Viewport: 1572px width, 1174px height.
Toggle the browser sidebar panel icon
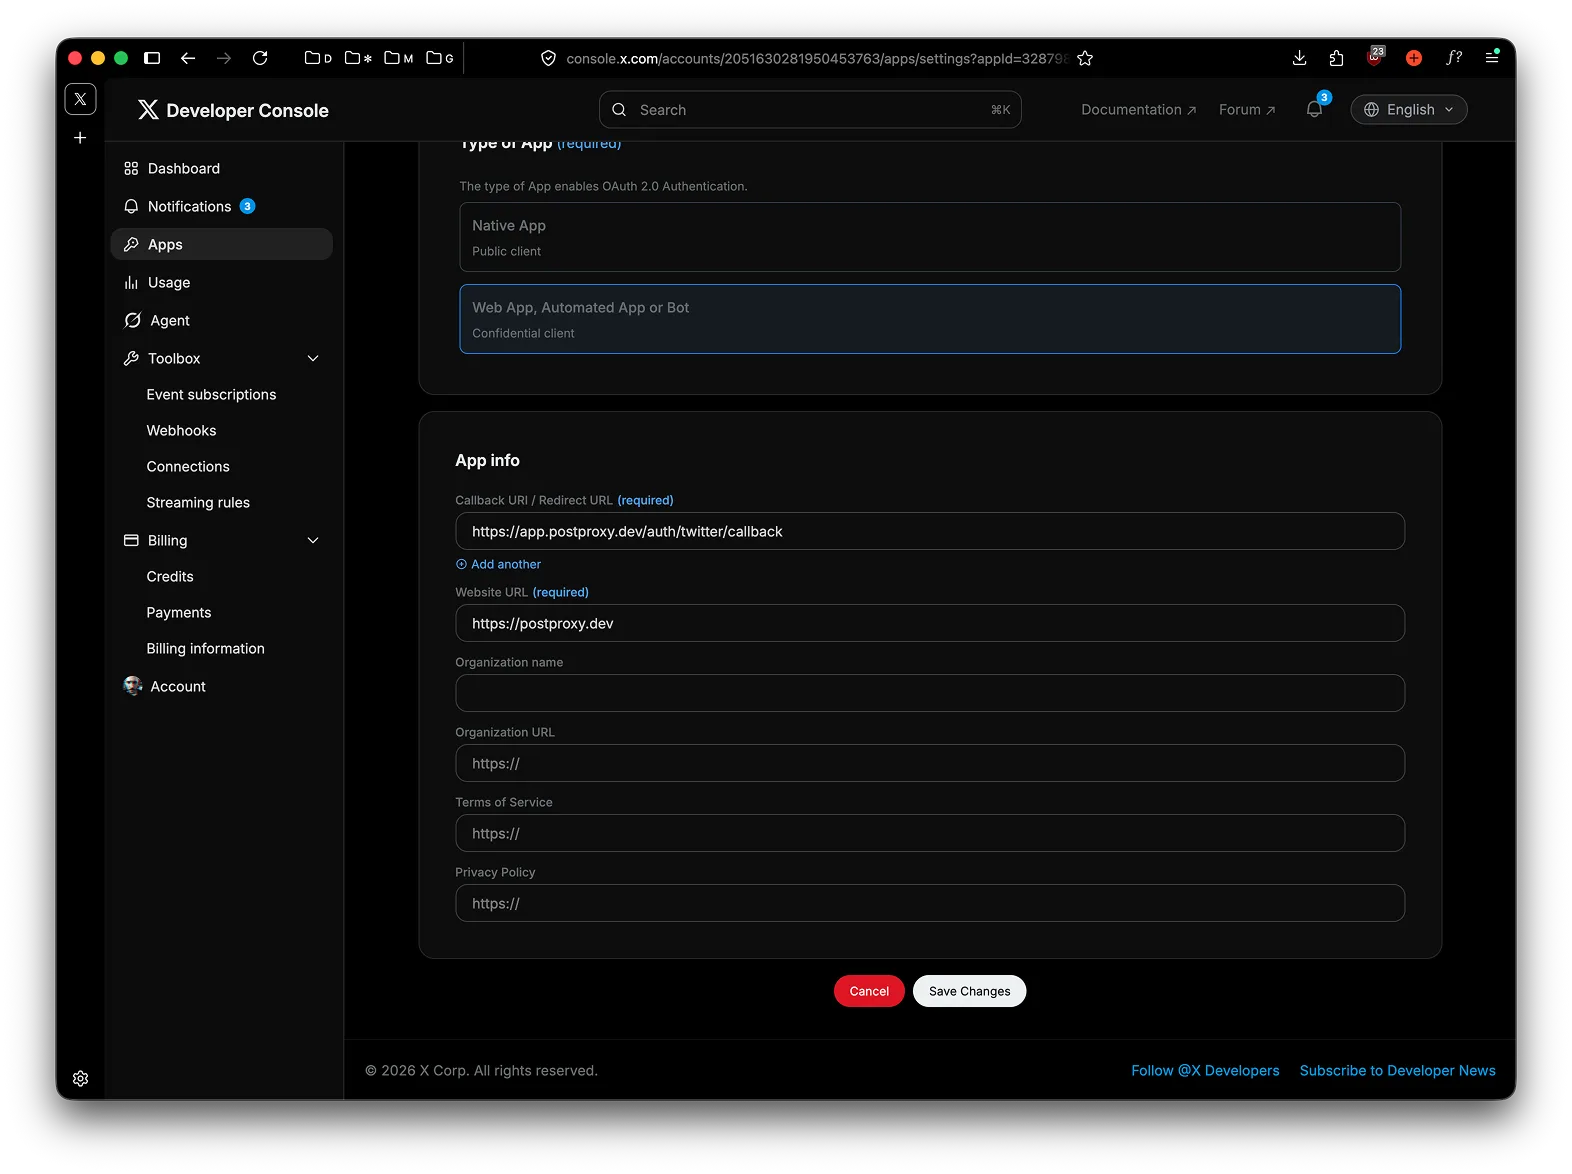click(x=152, y=58)
